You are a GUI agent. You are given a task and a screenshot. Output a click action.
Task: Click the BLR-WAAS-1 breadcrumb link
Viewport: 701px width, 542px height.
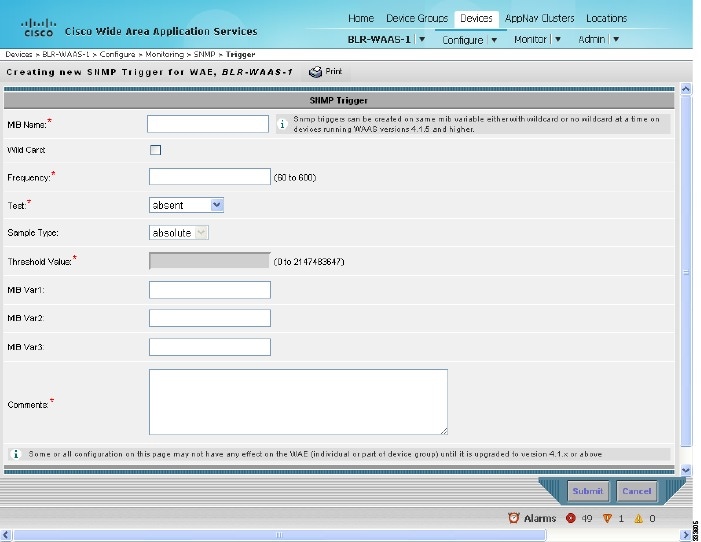66,54
